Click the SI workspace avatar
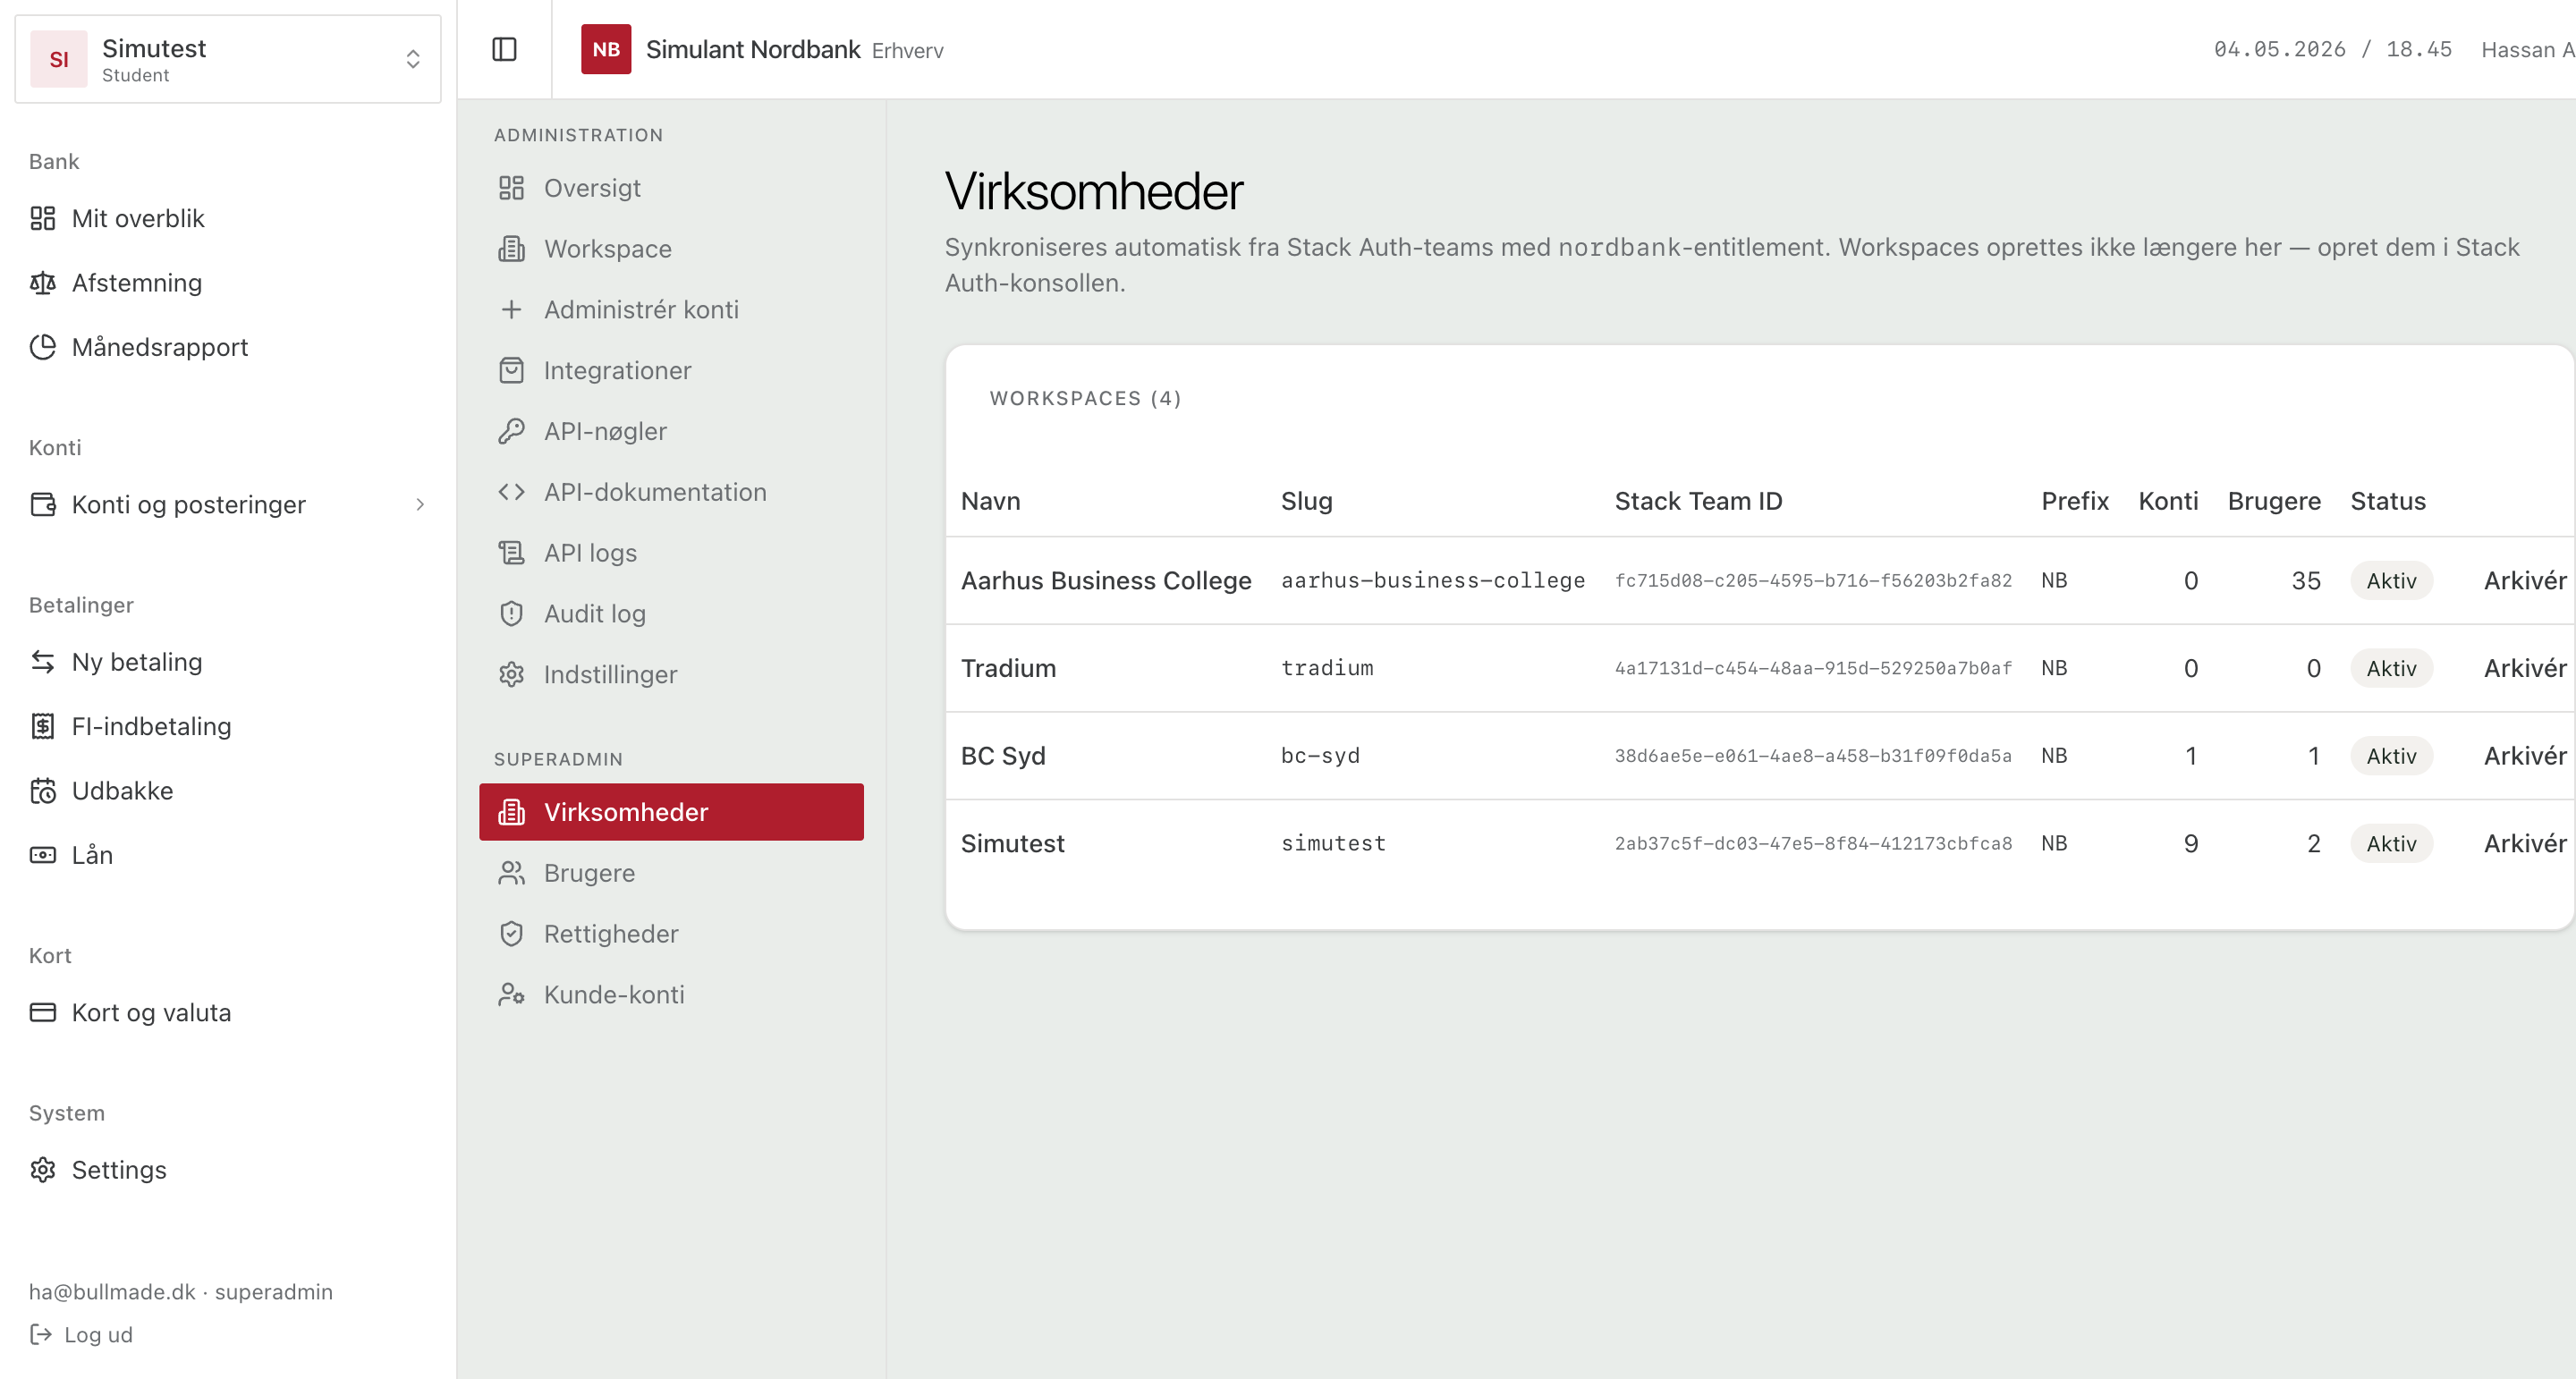The height and width of the screenshot is (1379, 2576). coord(59,59)
